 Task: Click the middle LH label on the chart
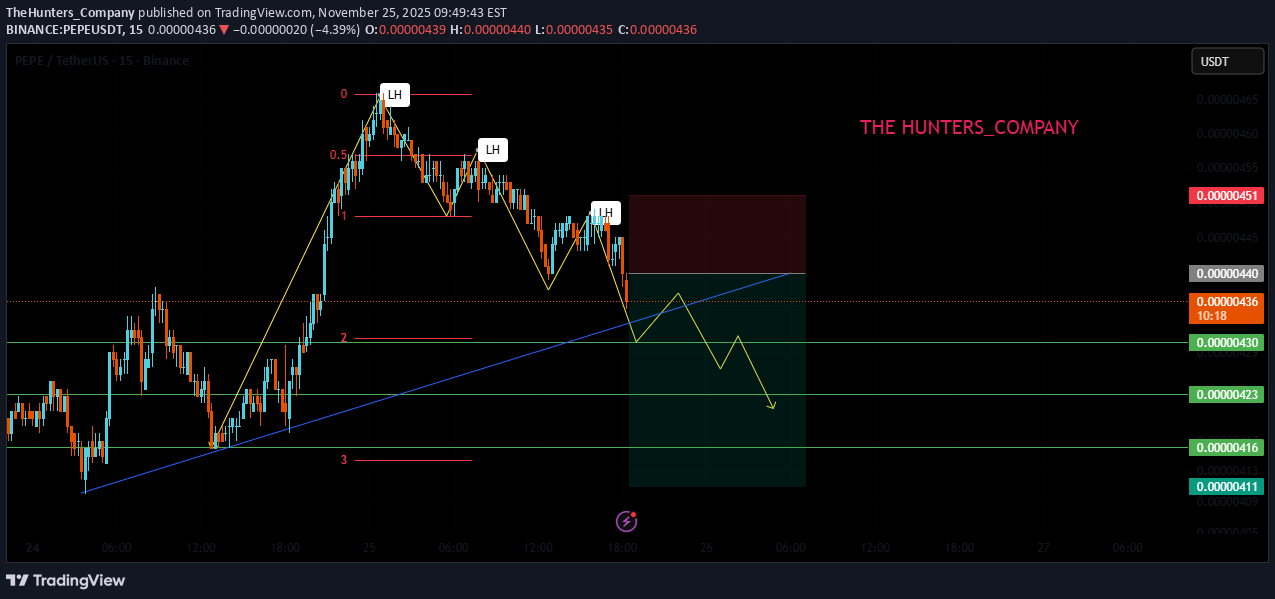(492, 149)
